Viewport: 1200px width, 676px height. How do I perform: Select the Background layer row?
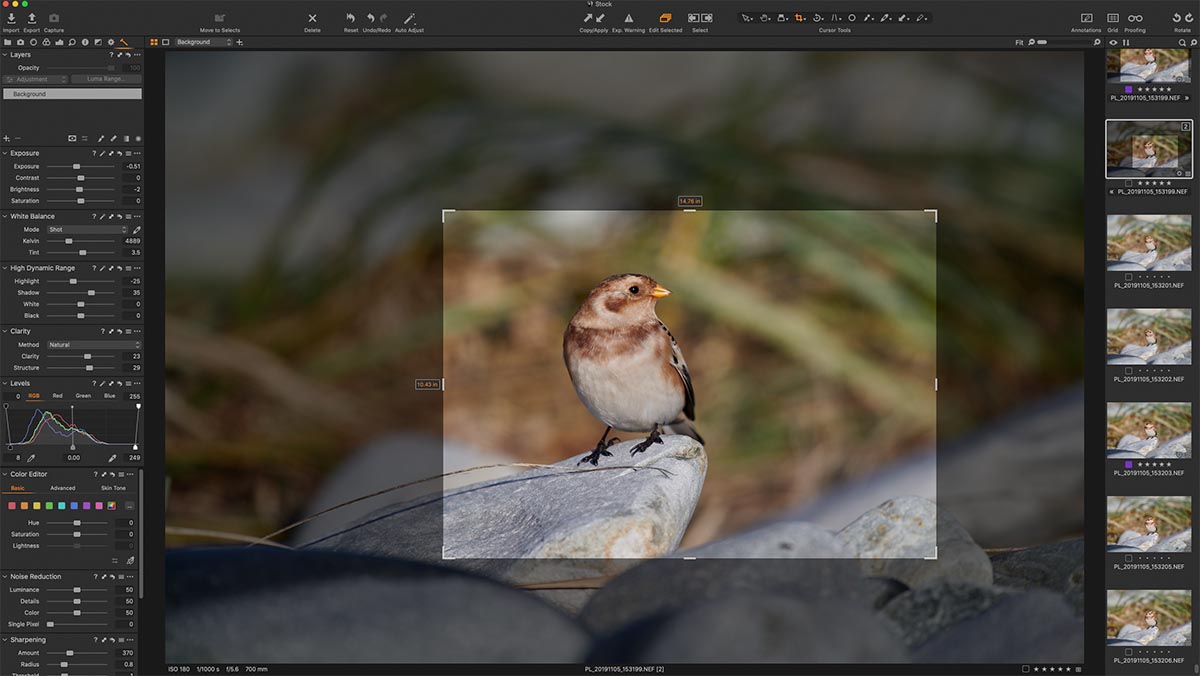click(x=72, y=94)
